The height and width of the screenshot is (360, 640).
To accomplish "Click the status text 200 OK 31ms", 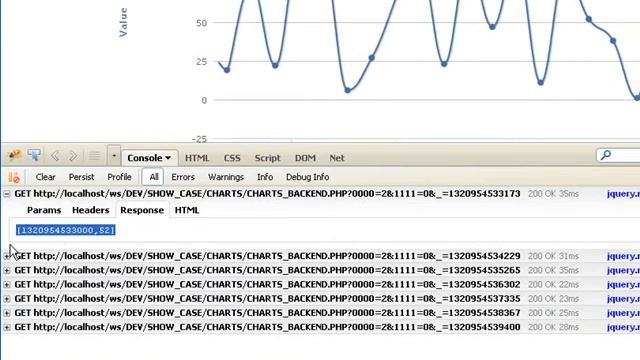I will click(553, 256).
